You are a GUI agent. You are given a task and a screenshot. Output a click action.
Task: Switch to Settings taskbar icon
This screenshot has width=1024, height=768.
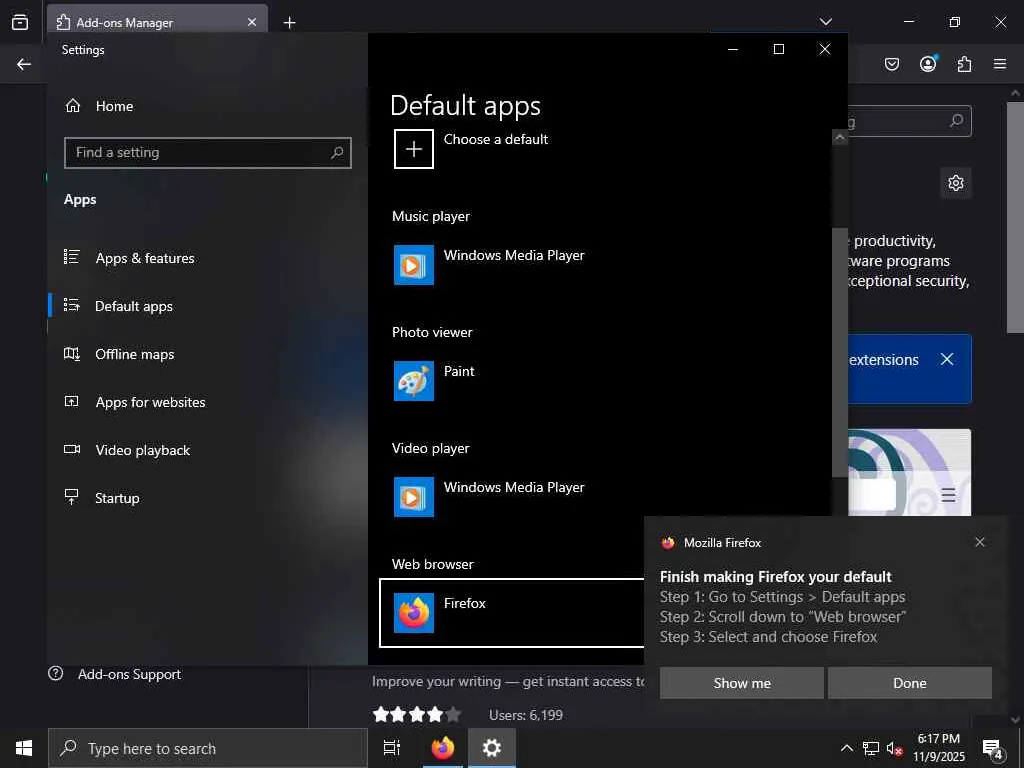click(492, 748)
